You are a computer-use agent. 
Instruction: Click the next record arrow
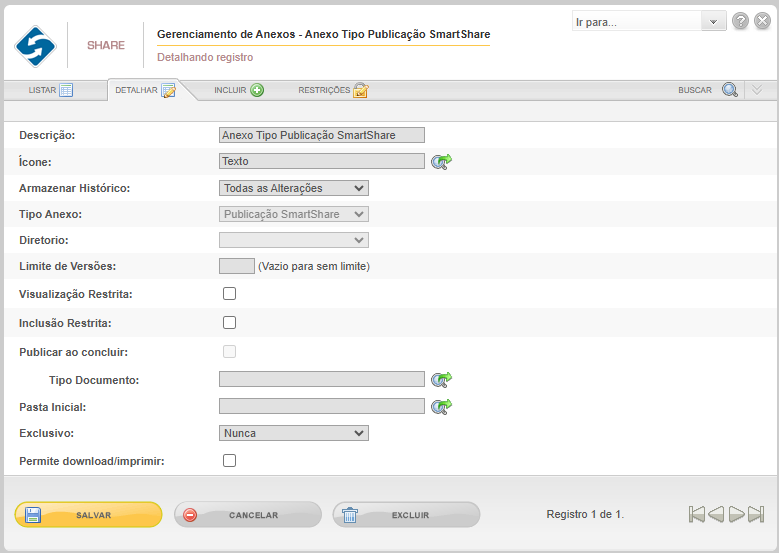point(737,514)
